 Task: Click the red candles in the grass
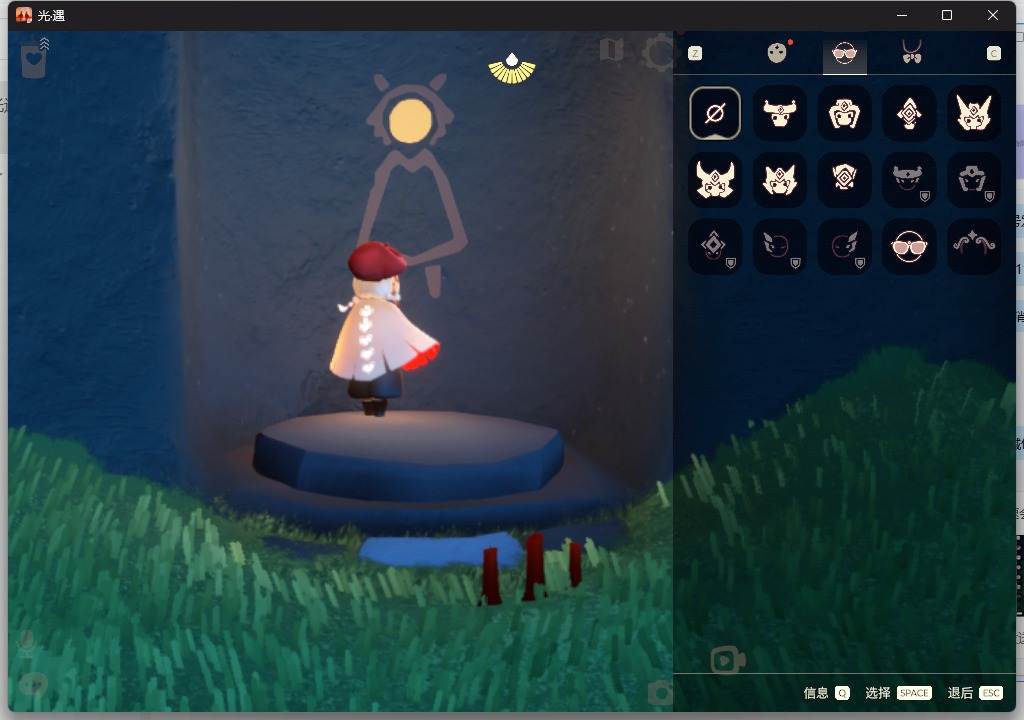(x=533, y=569)
